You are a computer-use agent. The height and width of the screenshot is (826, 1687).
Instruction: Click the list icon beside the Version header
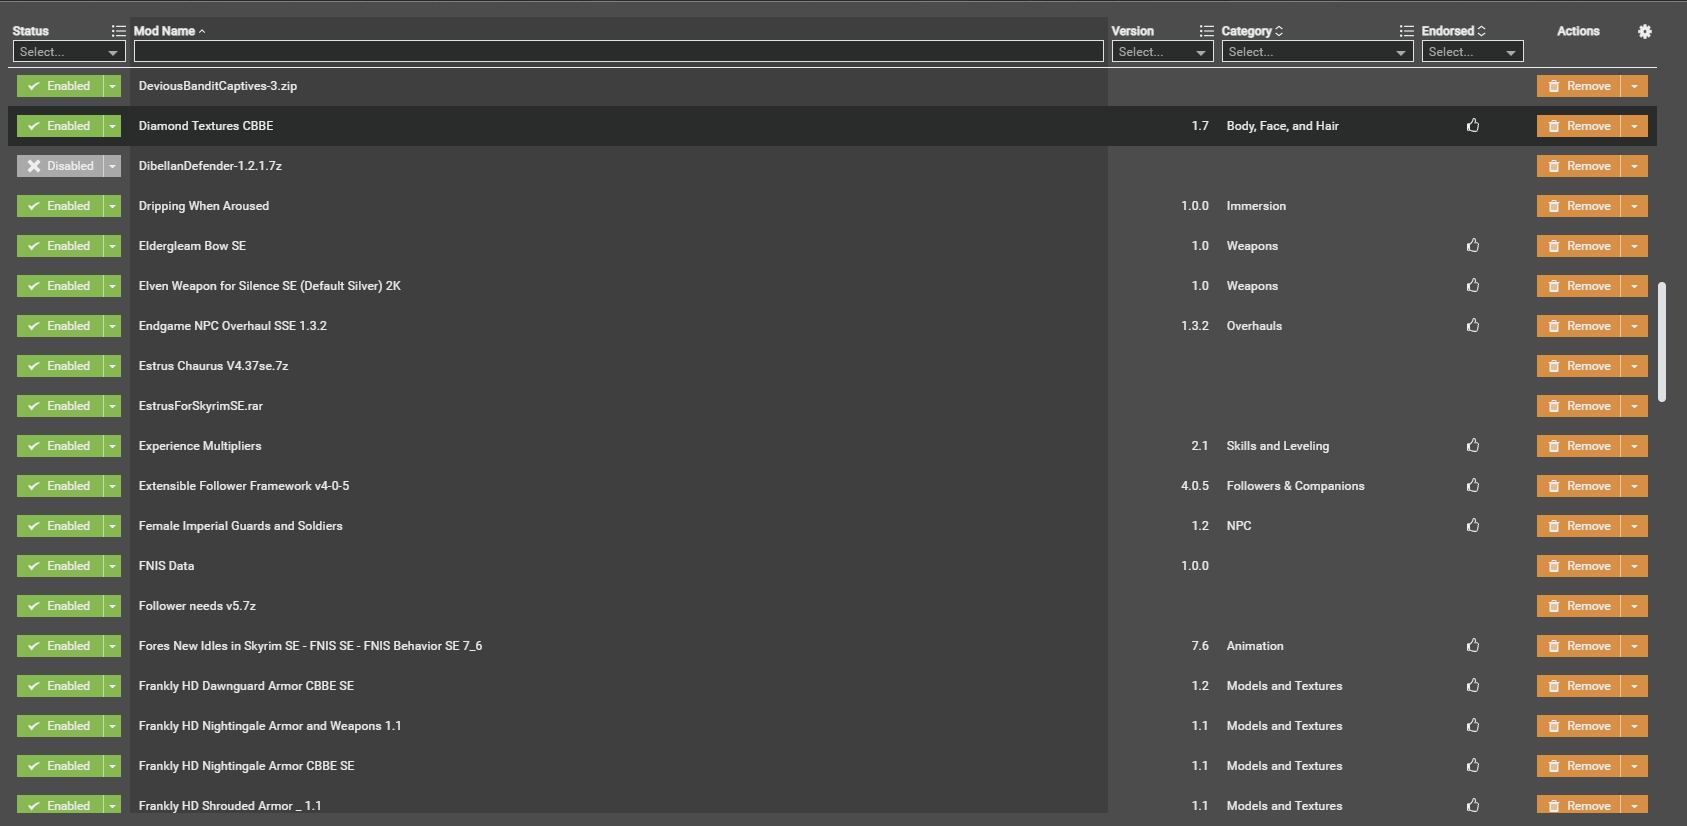click(x=1207, y=31)
